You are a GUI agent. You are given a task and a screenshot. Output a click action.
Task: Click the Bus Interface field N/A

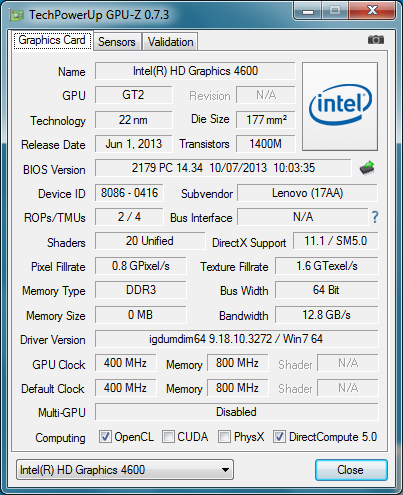(303, 217)
